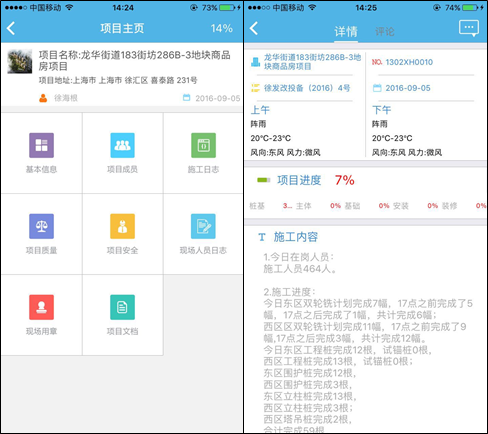Go back from the 详情 screen
The width and height of the screenshot is (488, 434).
pyautogui.click(x=254, y=28)
